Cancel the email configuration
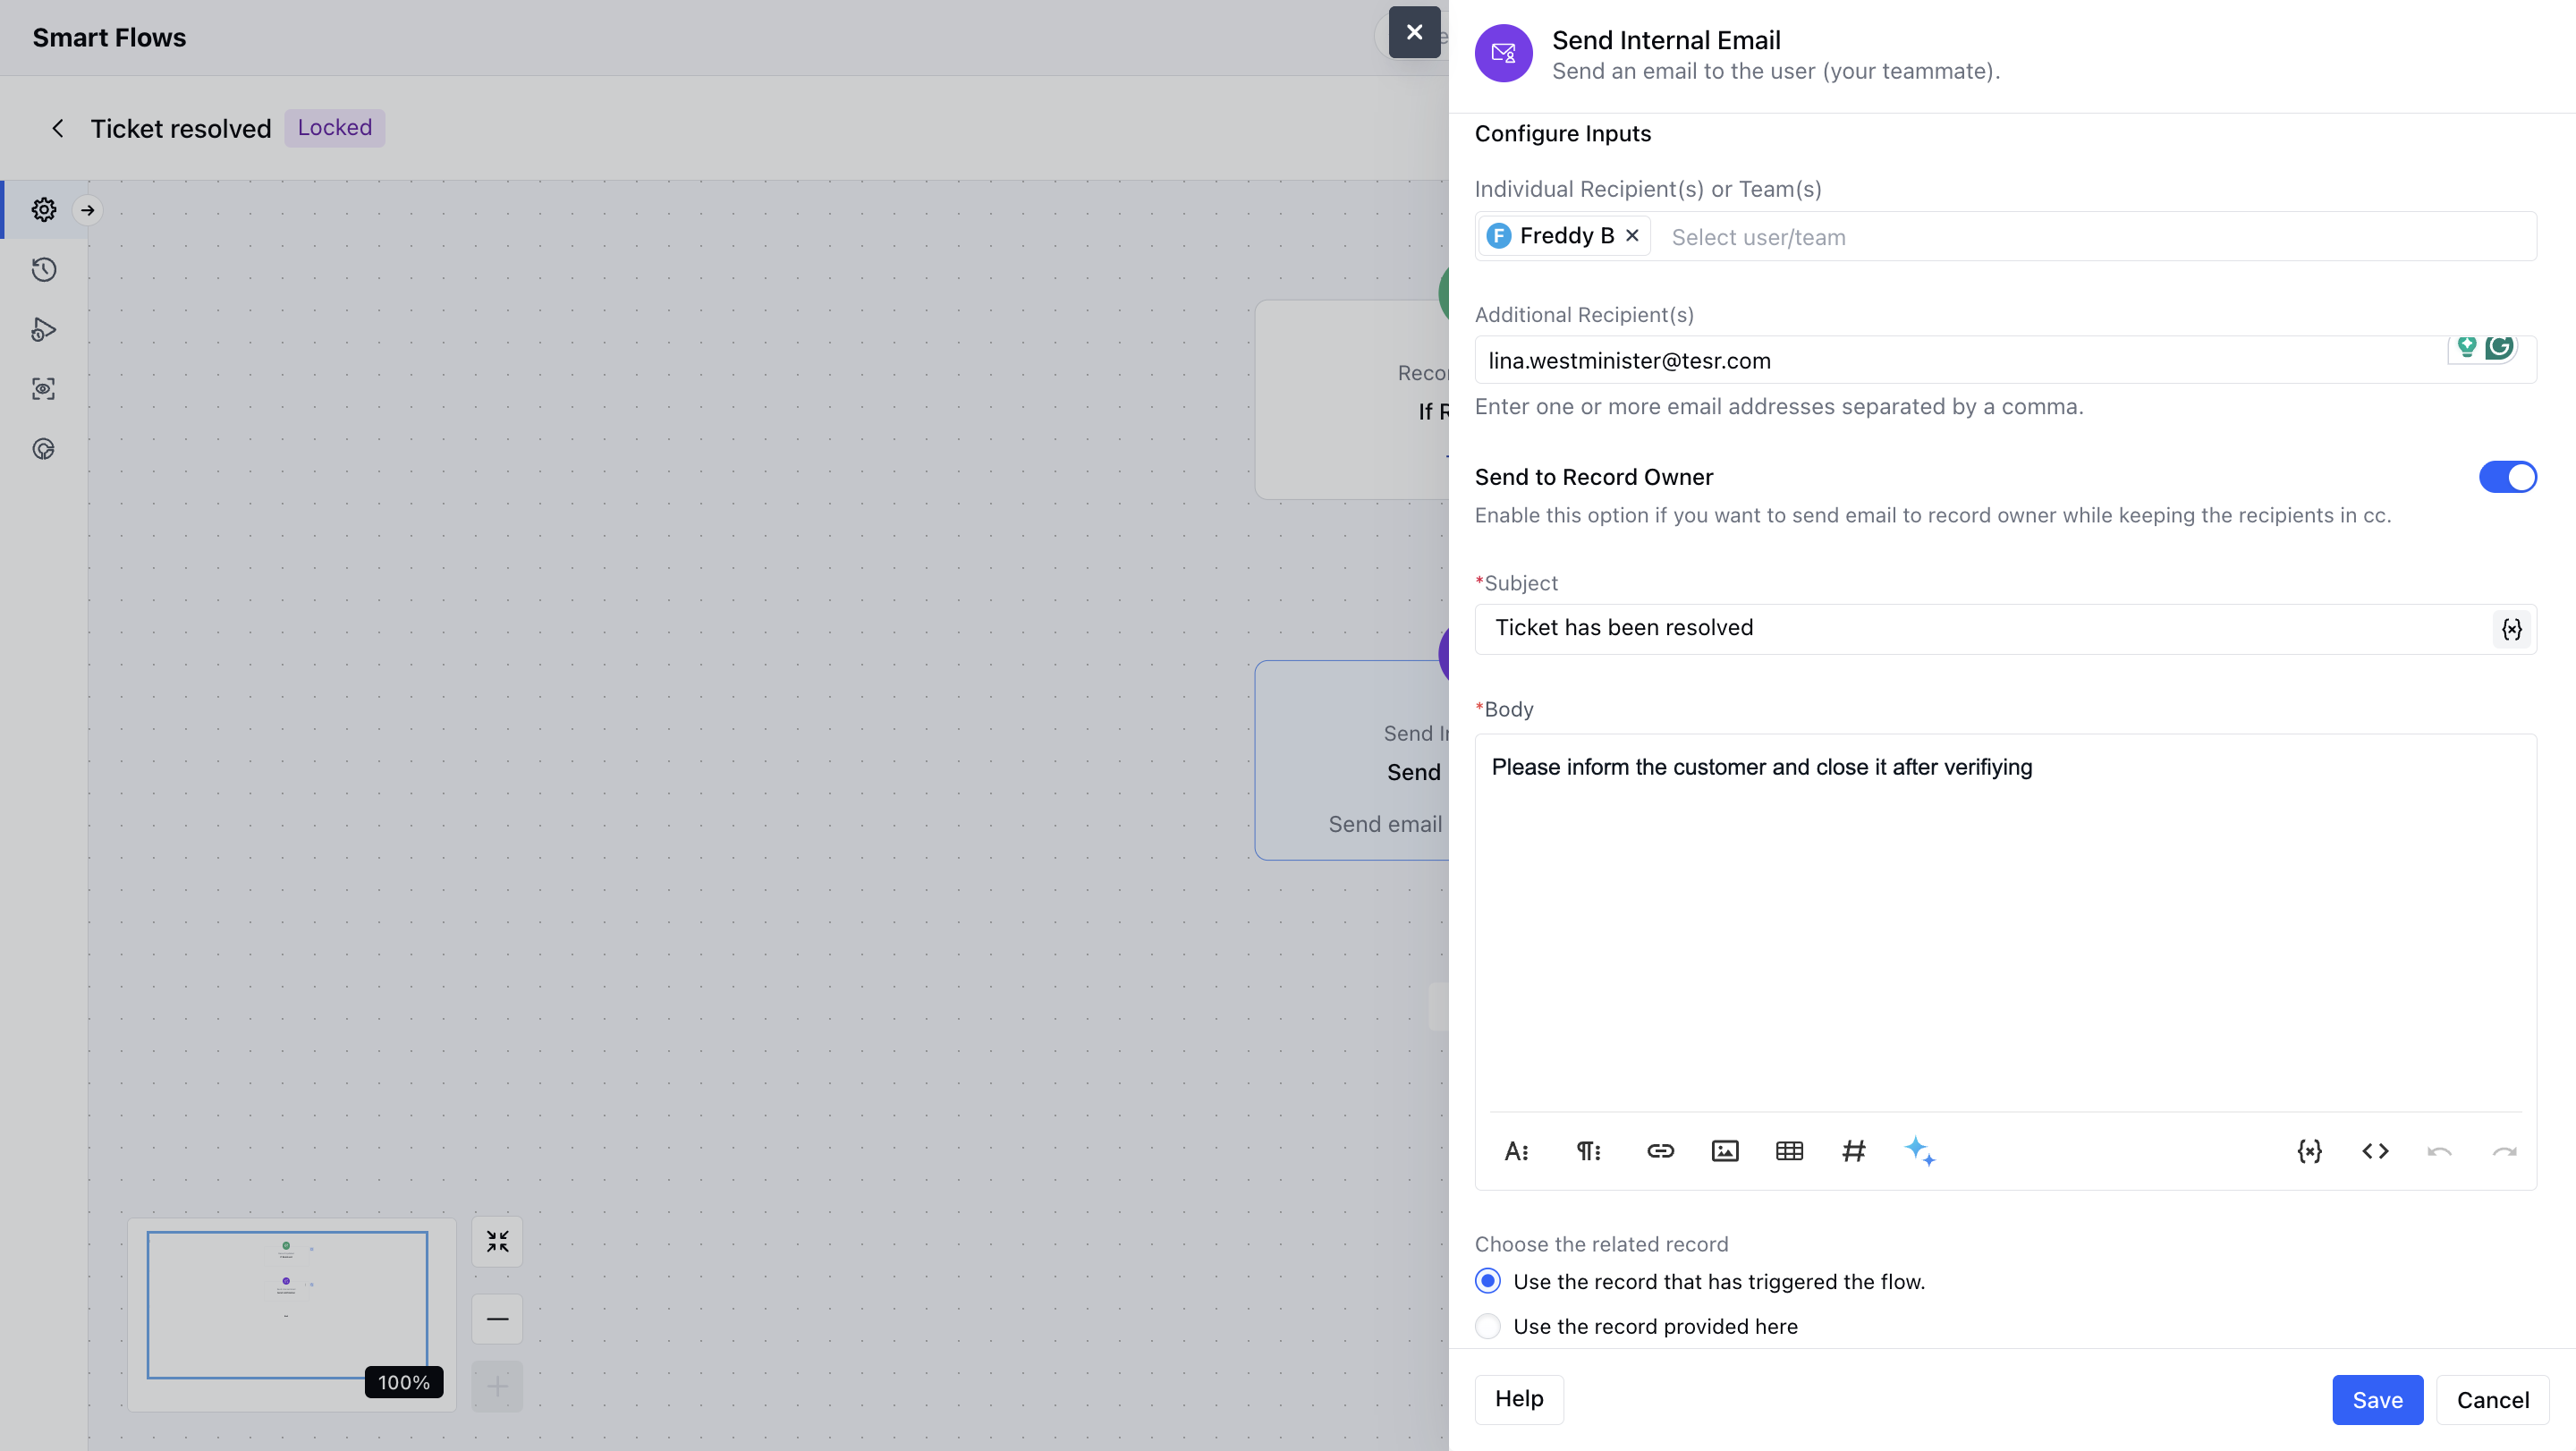 coord(2492,1400)
